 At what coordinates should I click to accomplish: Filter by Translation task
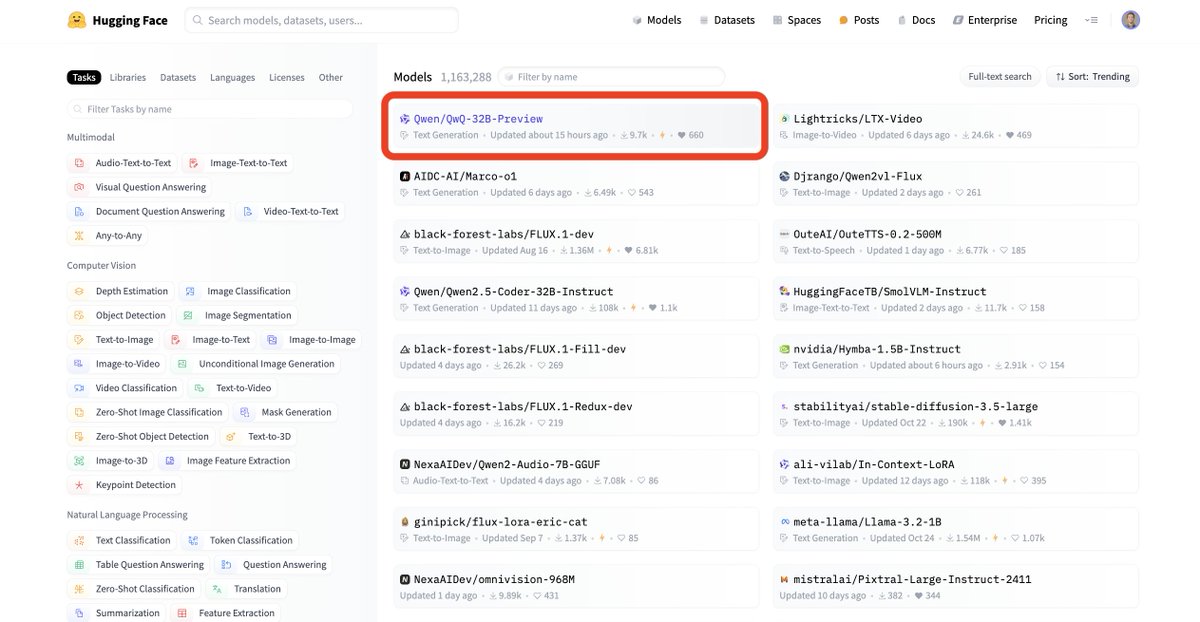point(247,589)
